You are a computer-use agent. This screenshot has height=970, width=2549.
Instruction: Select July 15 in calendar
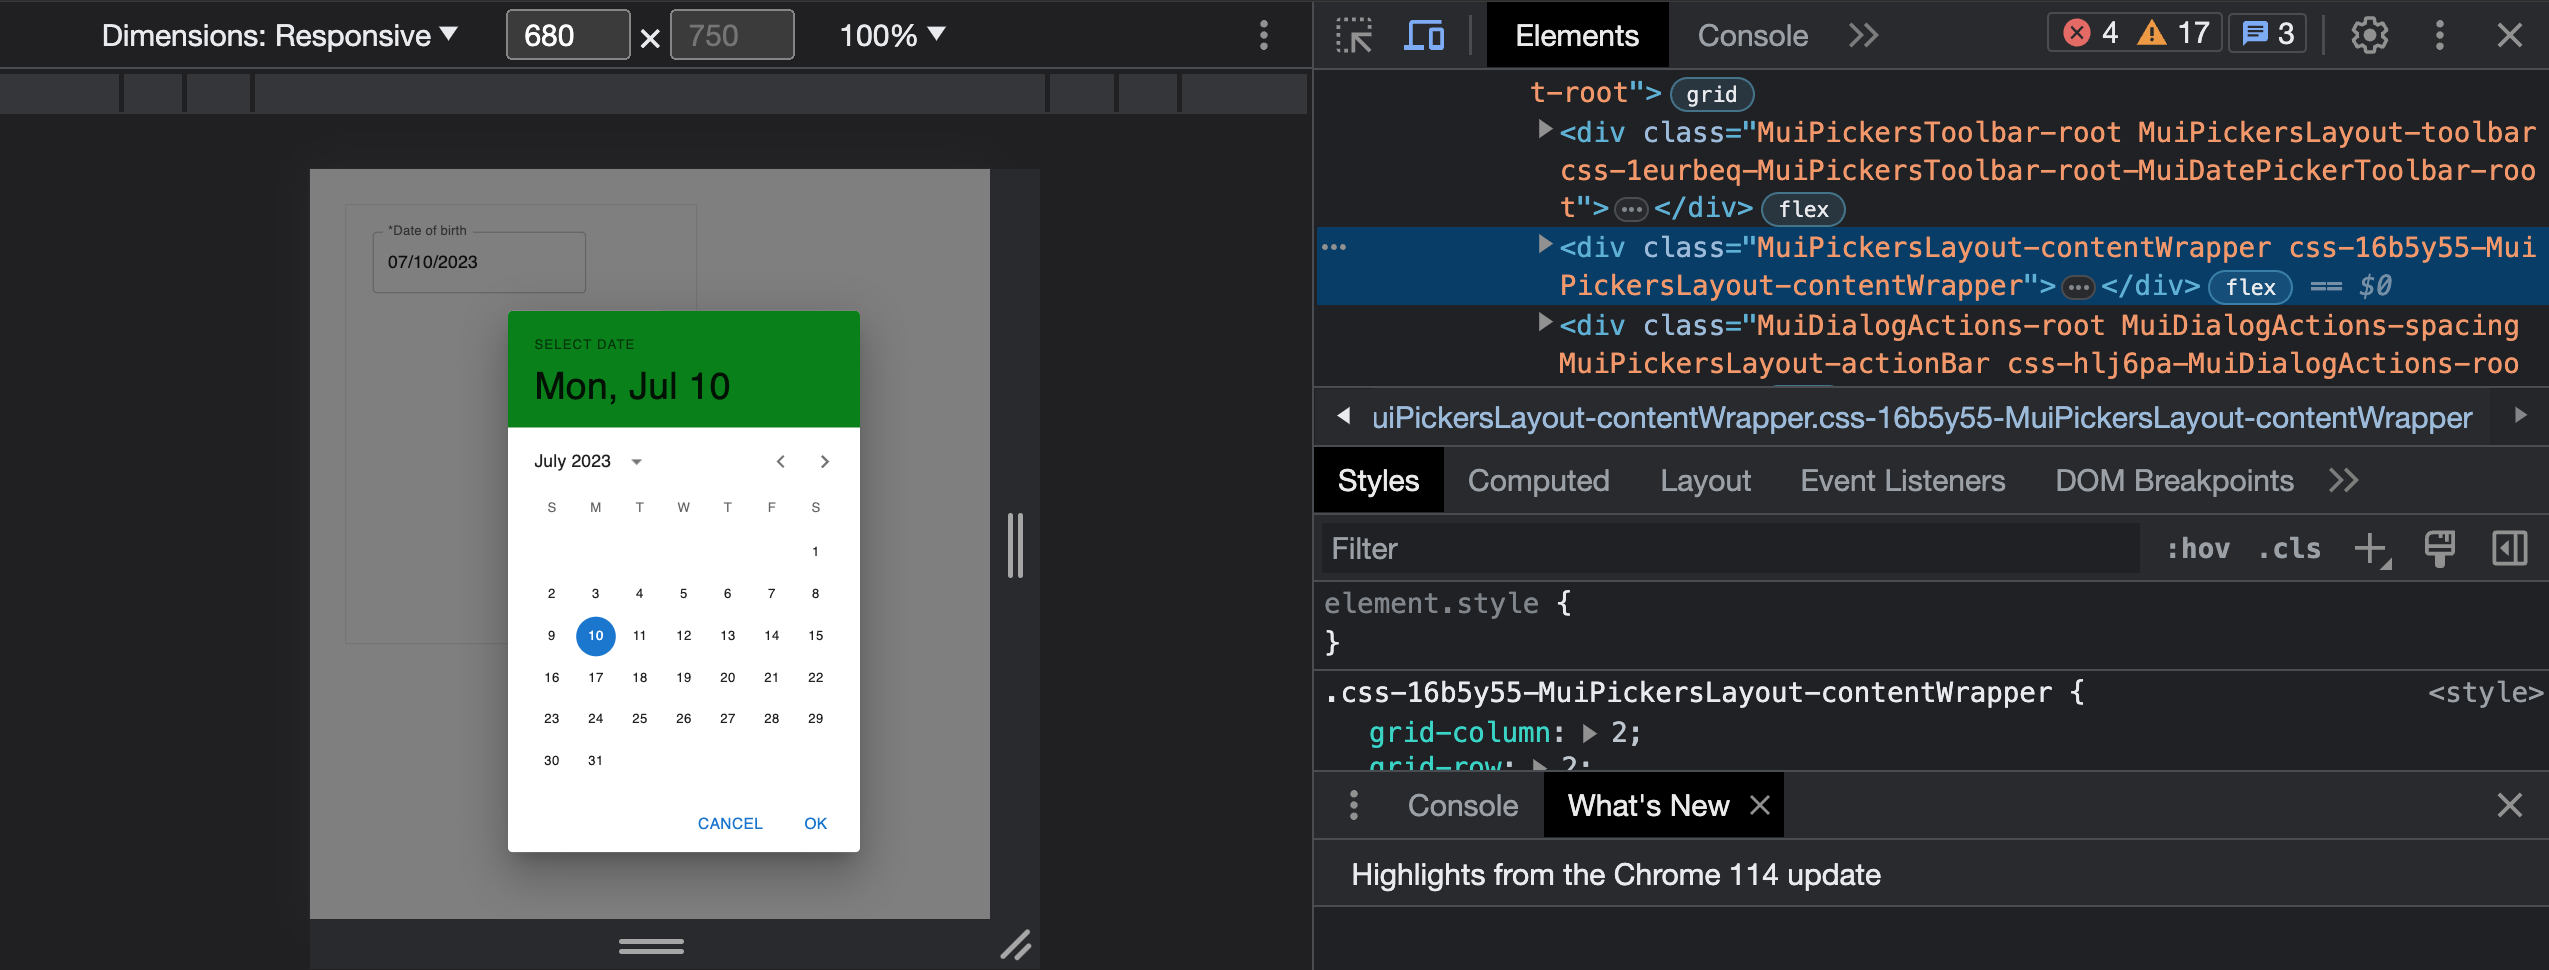(815, 635)
